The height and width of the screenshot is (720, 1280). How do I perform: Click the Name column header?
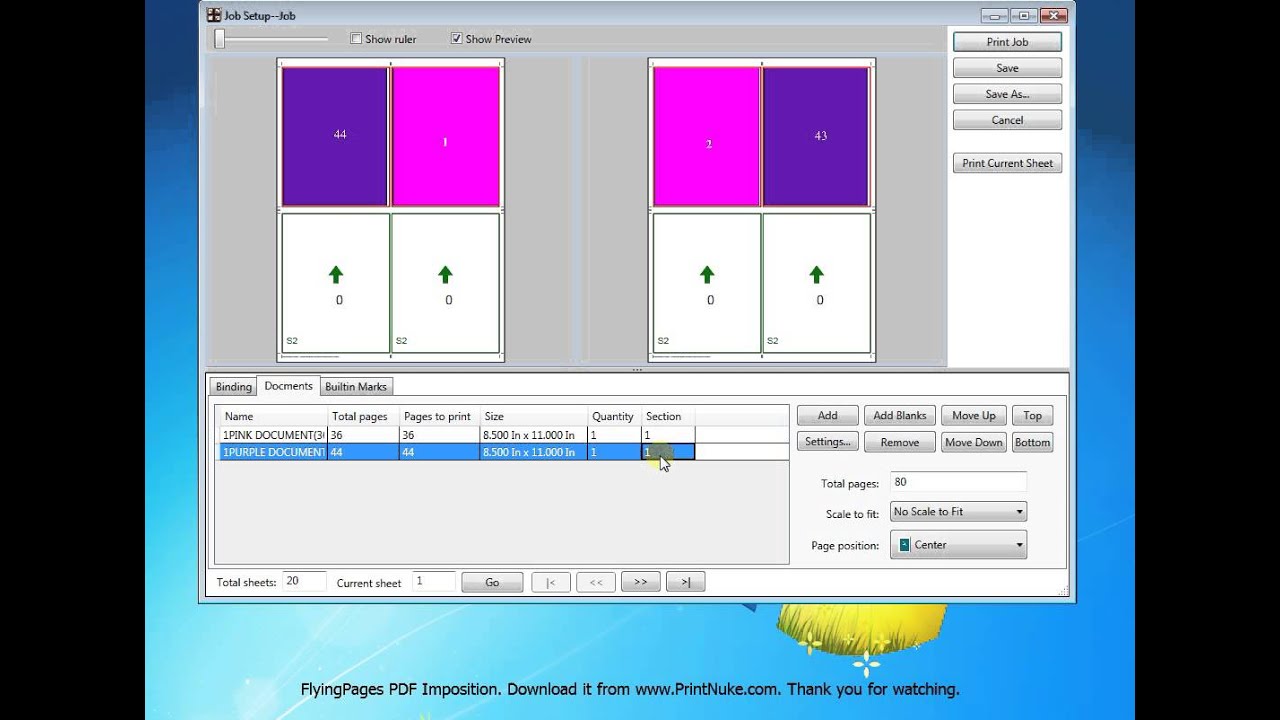[273, 416]
